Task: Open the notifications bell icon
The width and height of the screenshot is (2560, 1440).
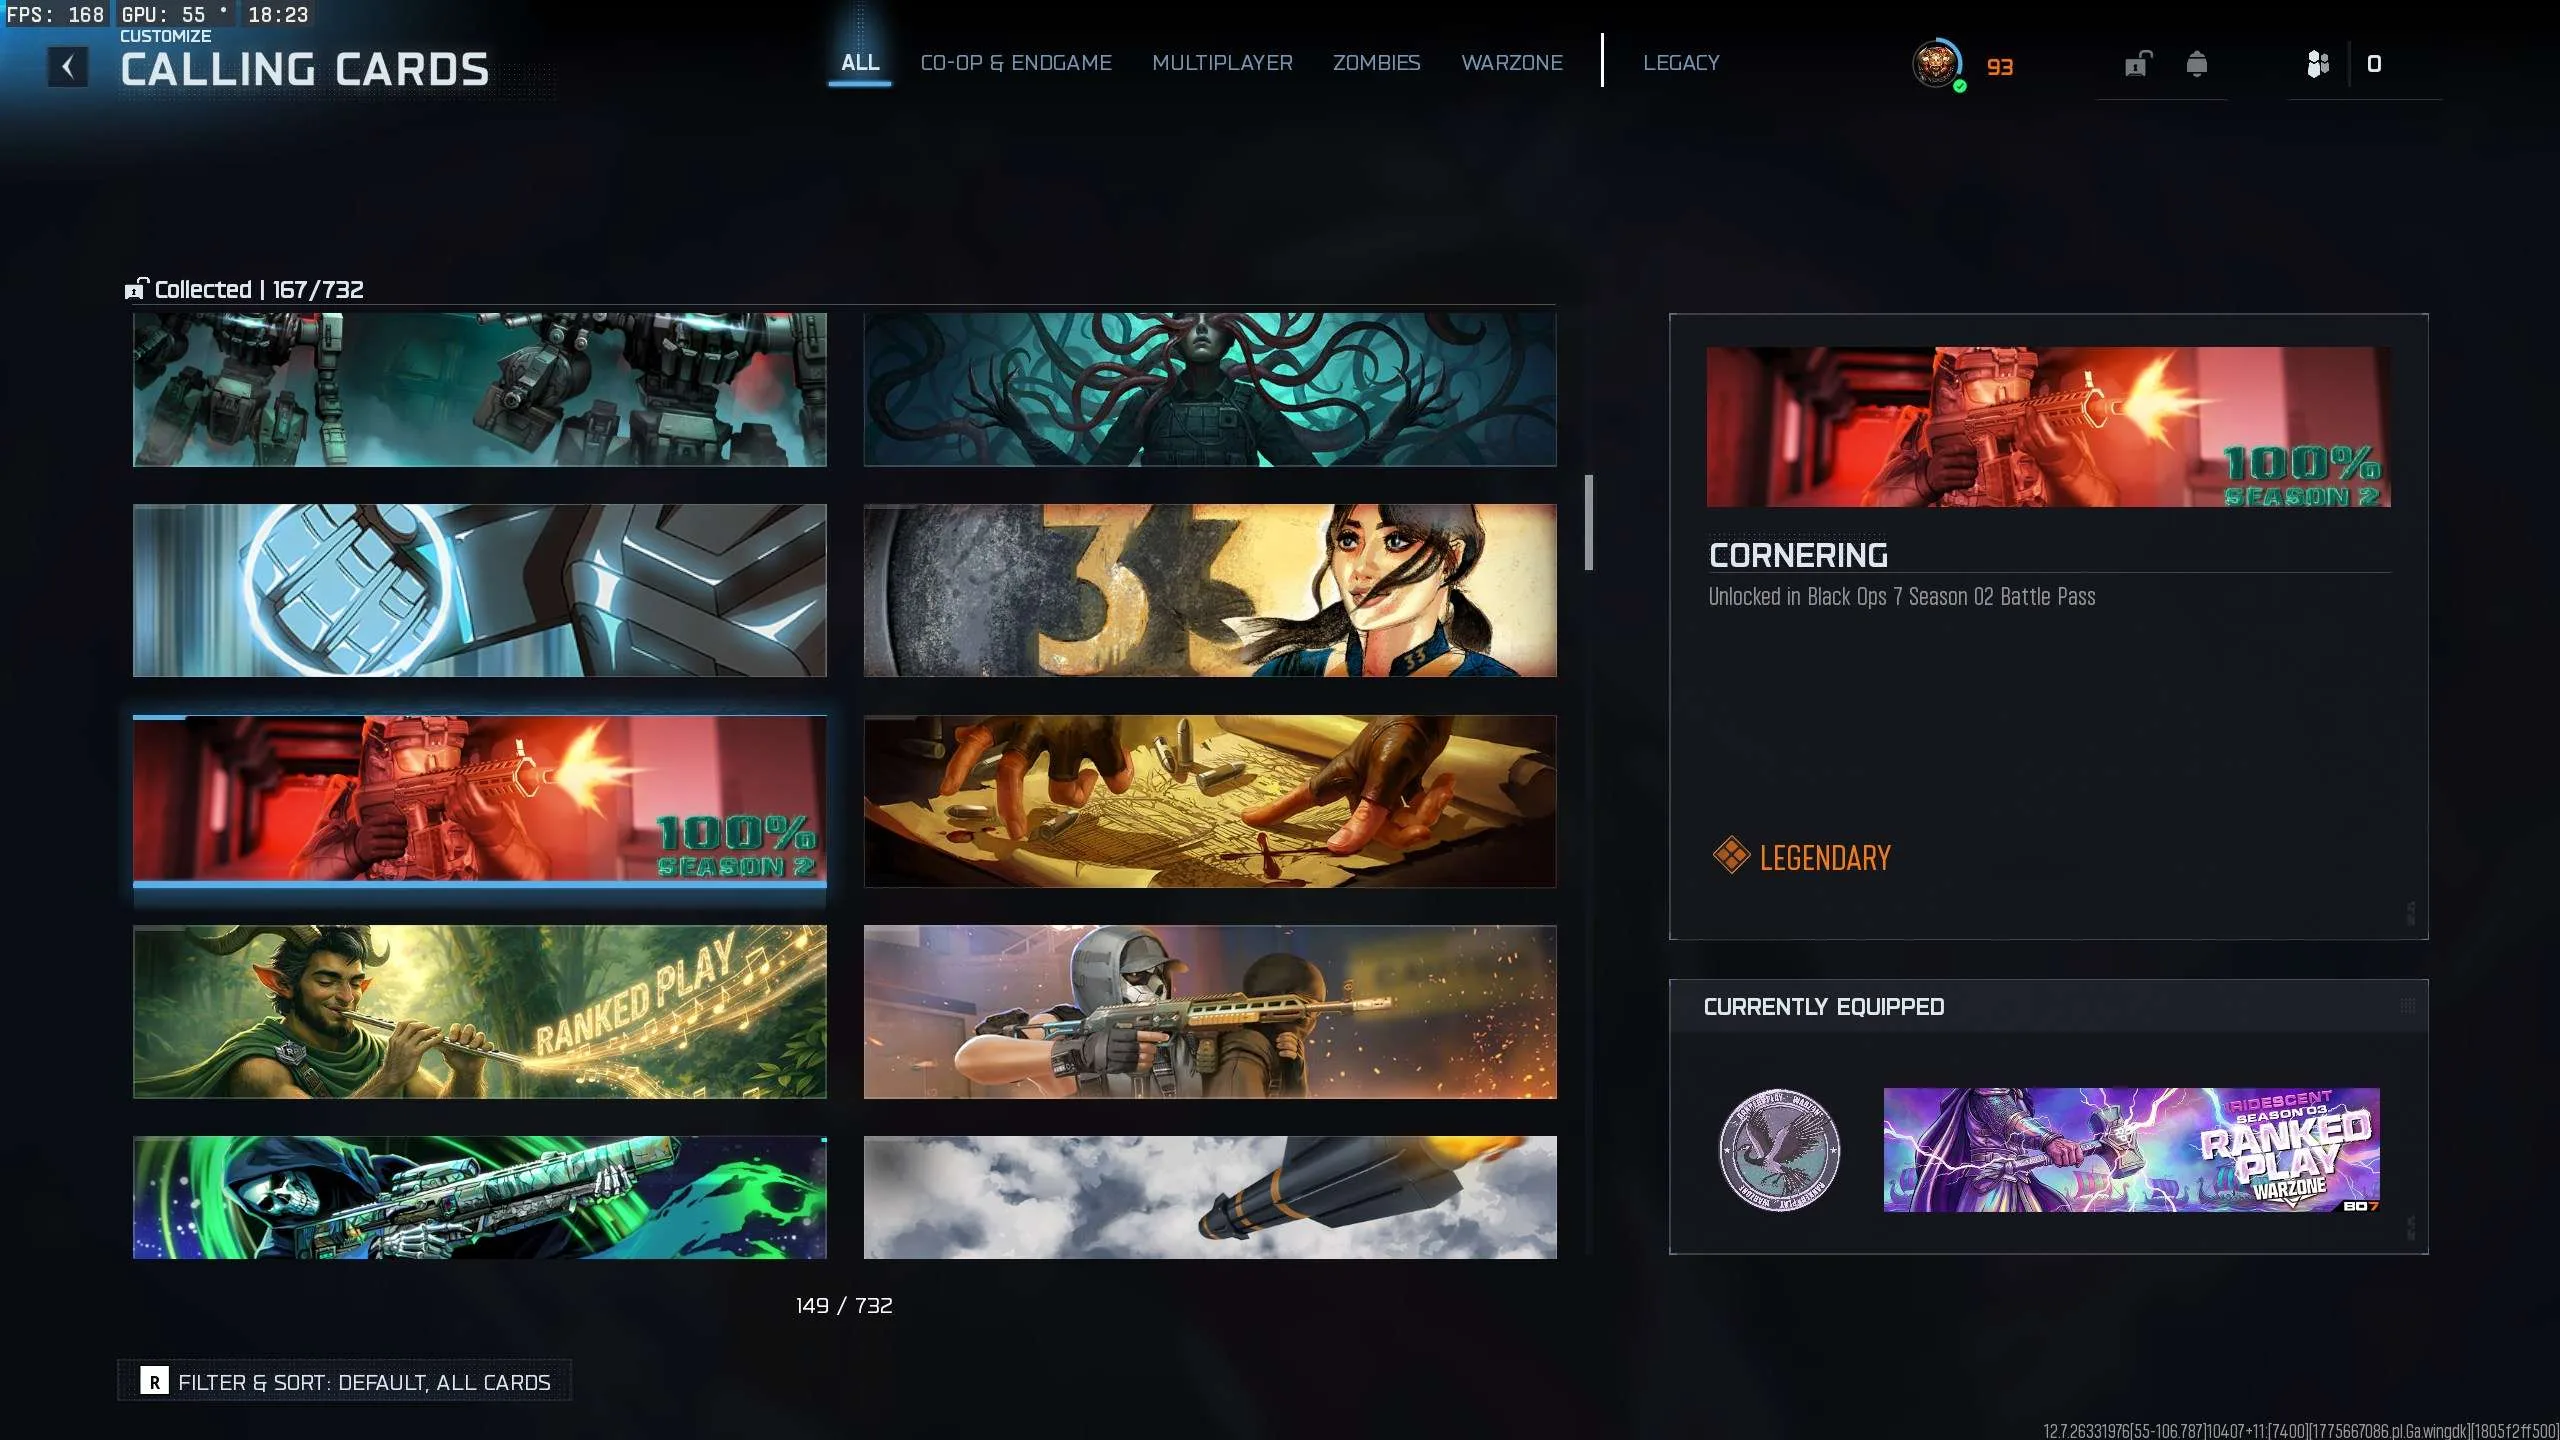Action: tap(2196, 64)
